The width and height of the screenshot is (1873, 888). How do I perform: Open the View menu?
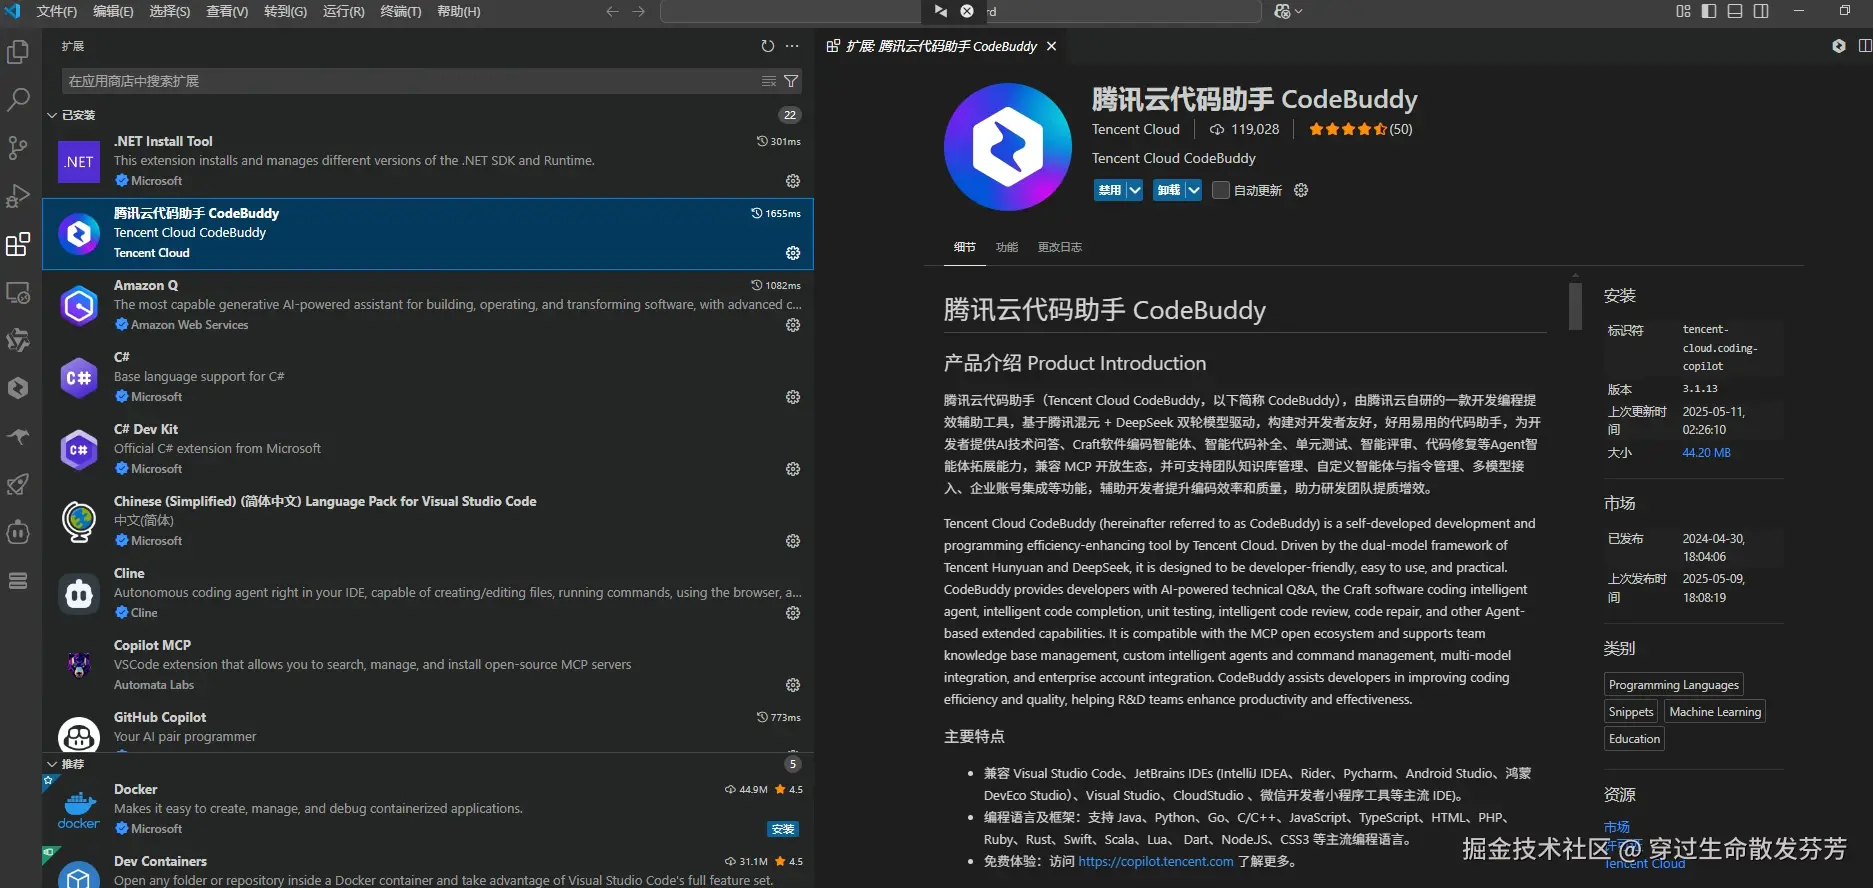tap(227, 11)
